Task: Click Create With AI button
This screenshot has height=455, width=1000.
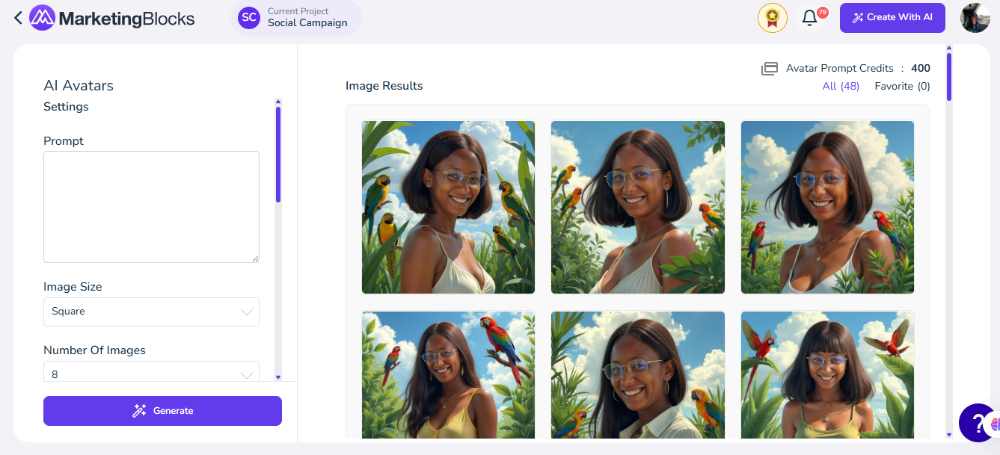Action: point(892,18)
